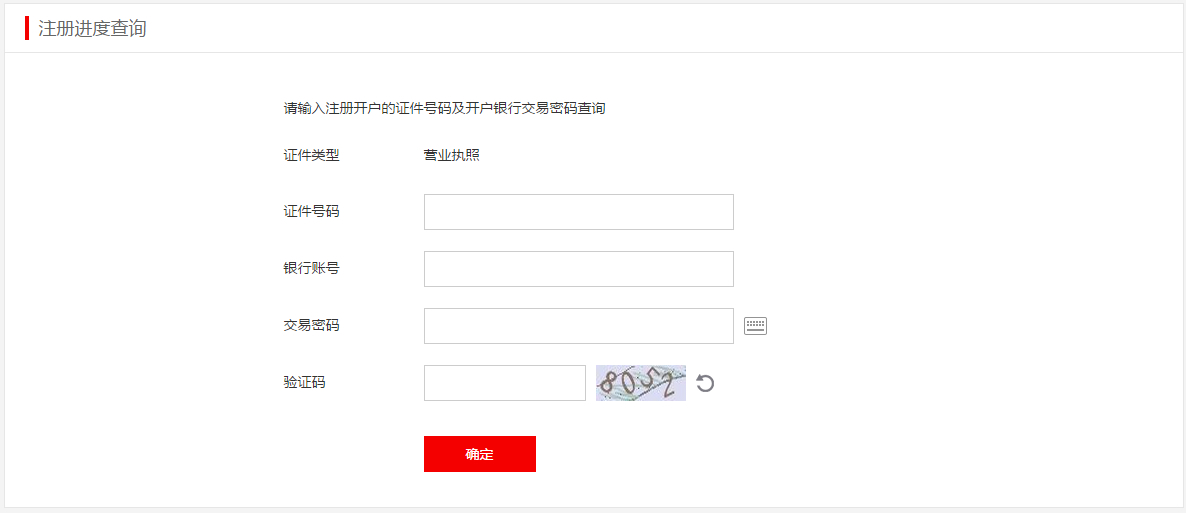Focus the 银行账号 input field
The width and height of the screenshot is (1186, 513).
click(579, 269)
